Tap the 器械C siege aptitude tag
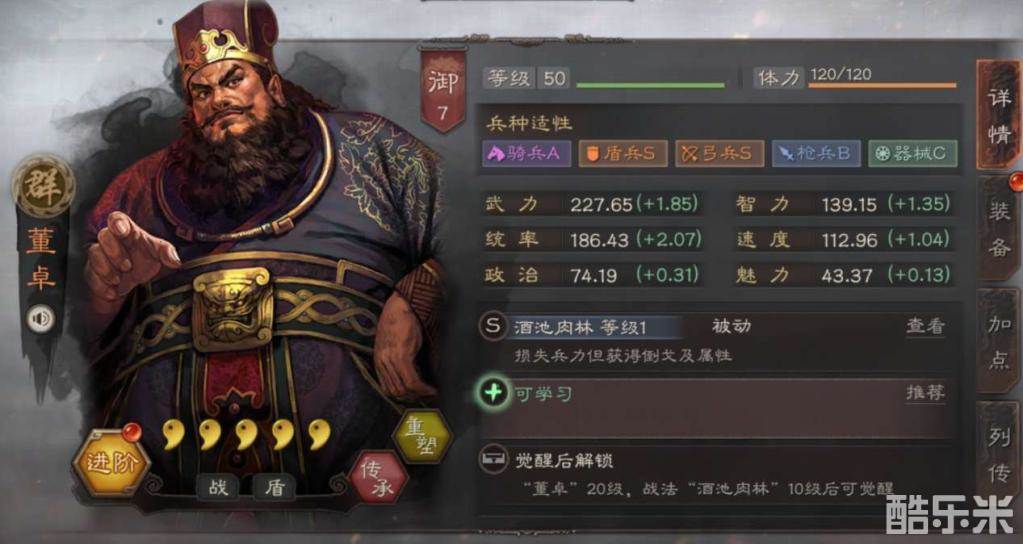 click(913, 153)
